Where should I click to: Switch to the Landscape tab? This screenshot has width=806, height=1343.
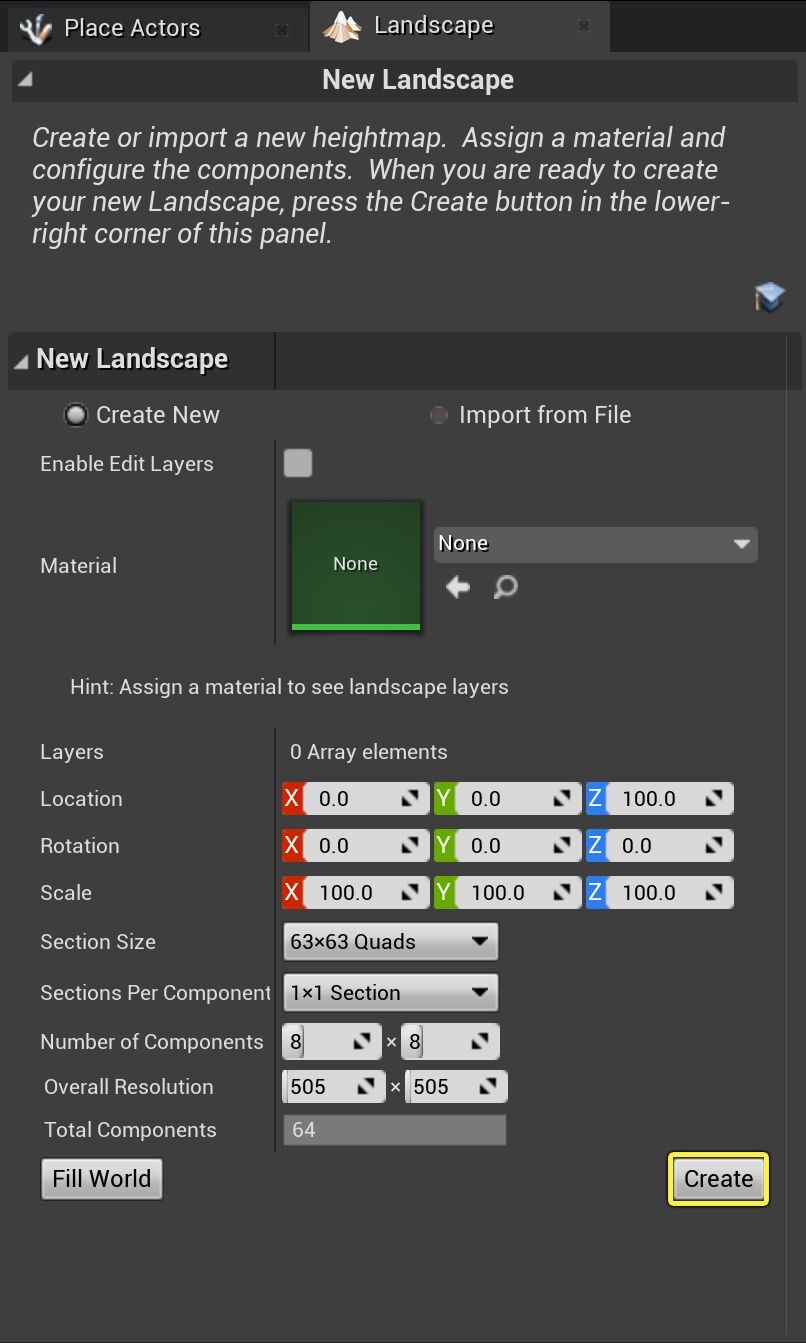click(x=433, y=26)
